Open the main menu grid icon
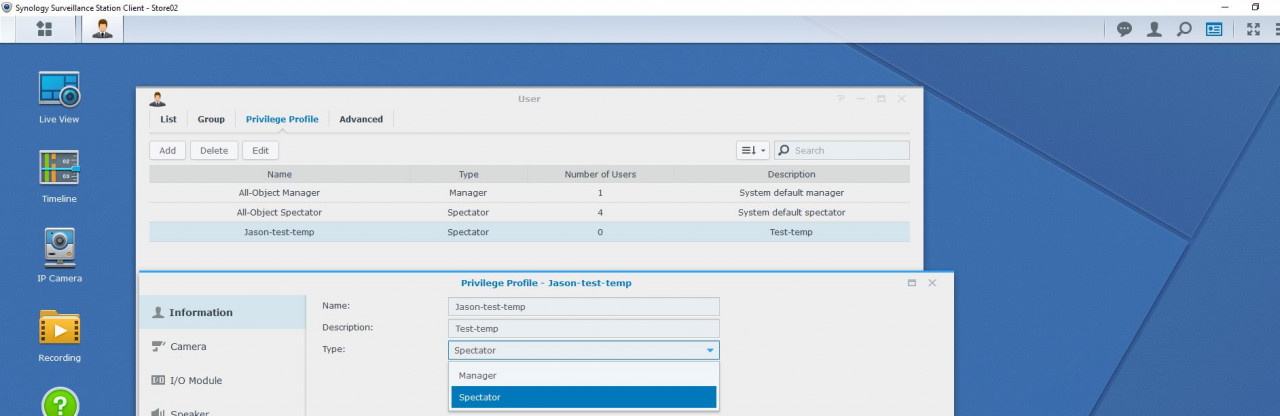 coord(44,29)
